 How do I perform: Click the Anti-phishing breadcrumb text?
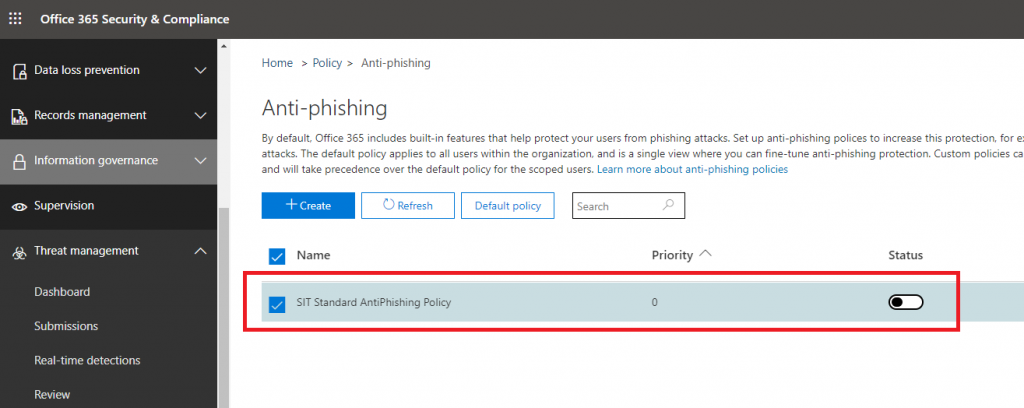pos(396,63)
